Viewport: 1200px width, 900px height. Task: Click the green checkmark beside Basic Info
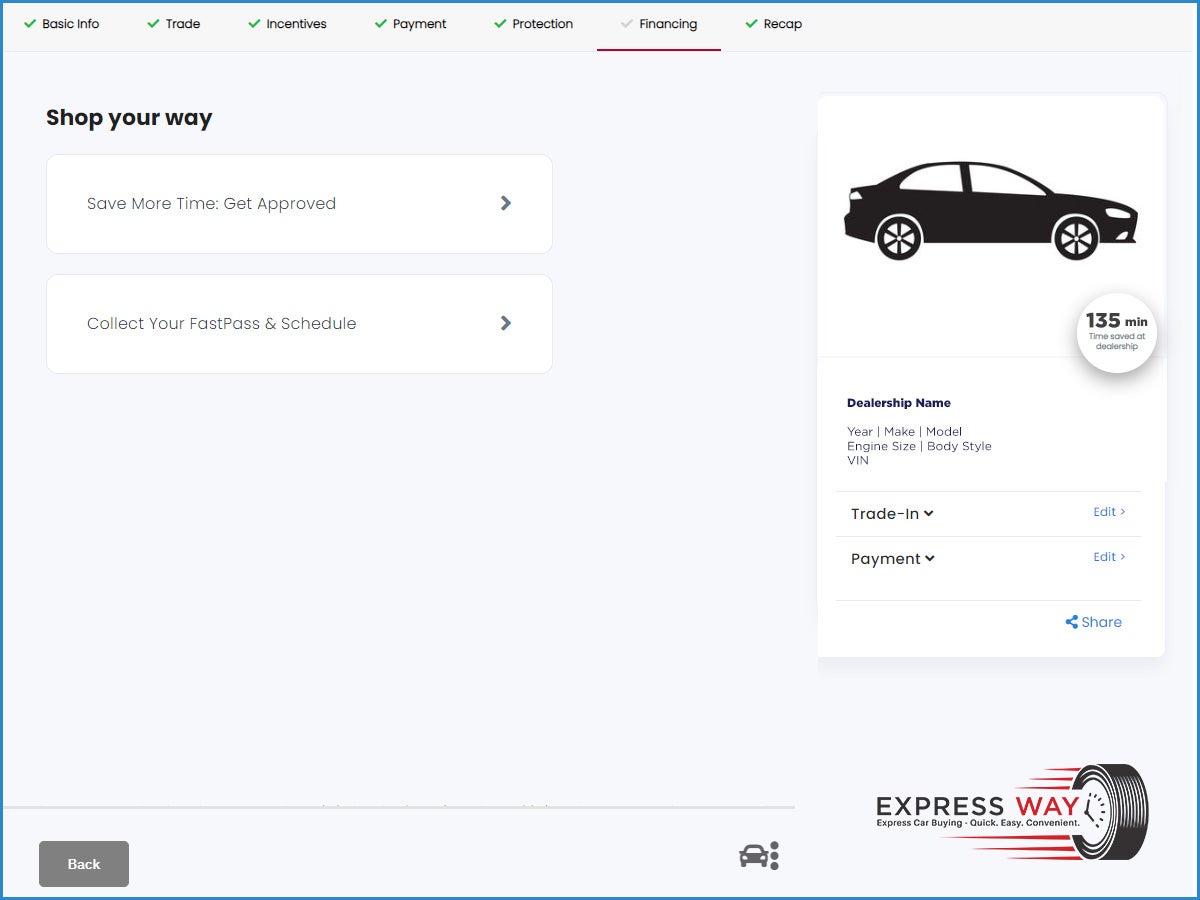(30, 24)
